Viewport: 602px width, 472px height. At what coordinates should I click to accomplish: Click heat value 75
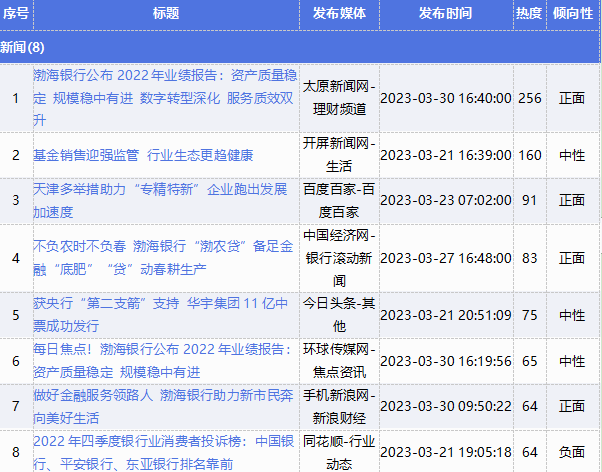(x=529, y=315)
